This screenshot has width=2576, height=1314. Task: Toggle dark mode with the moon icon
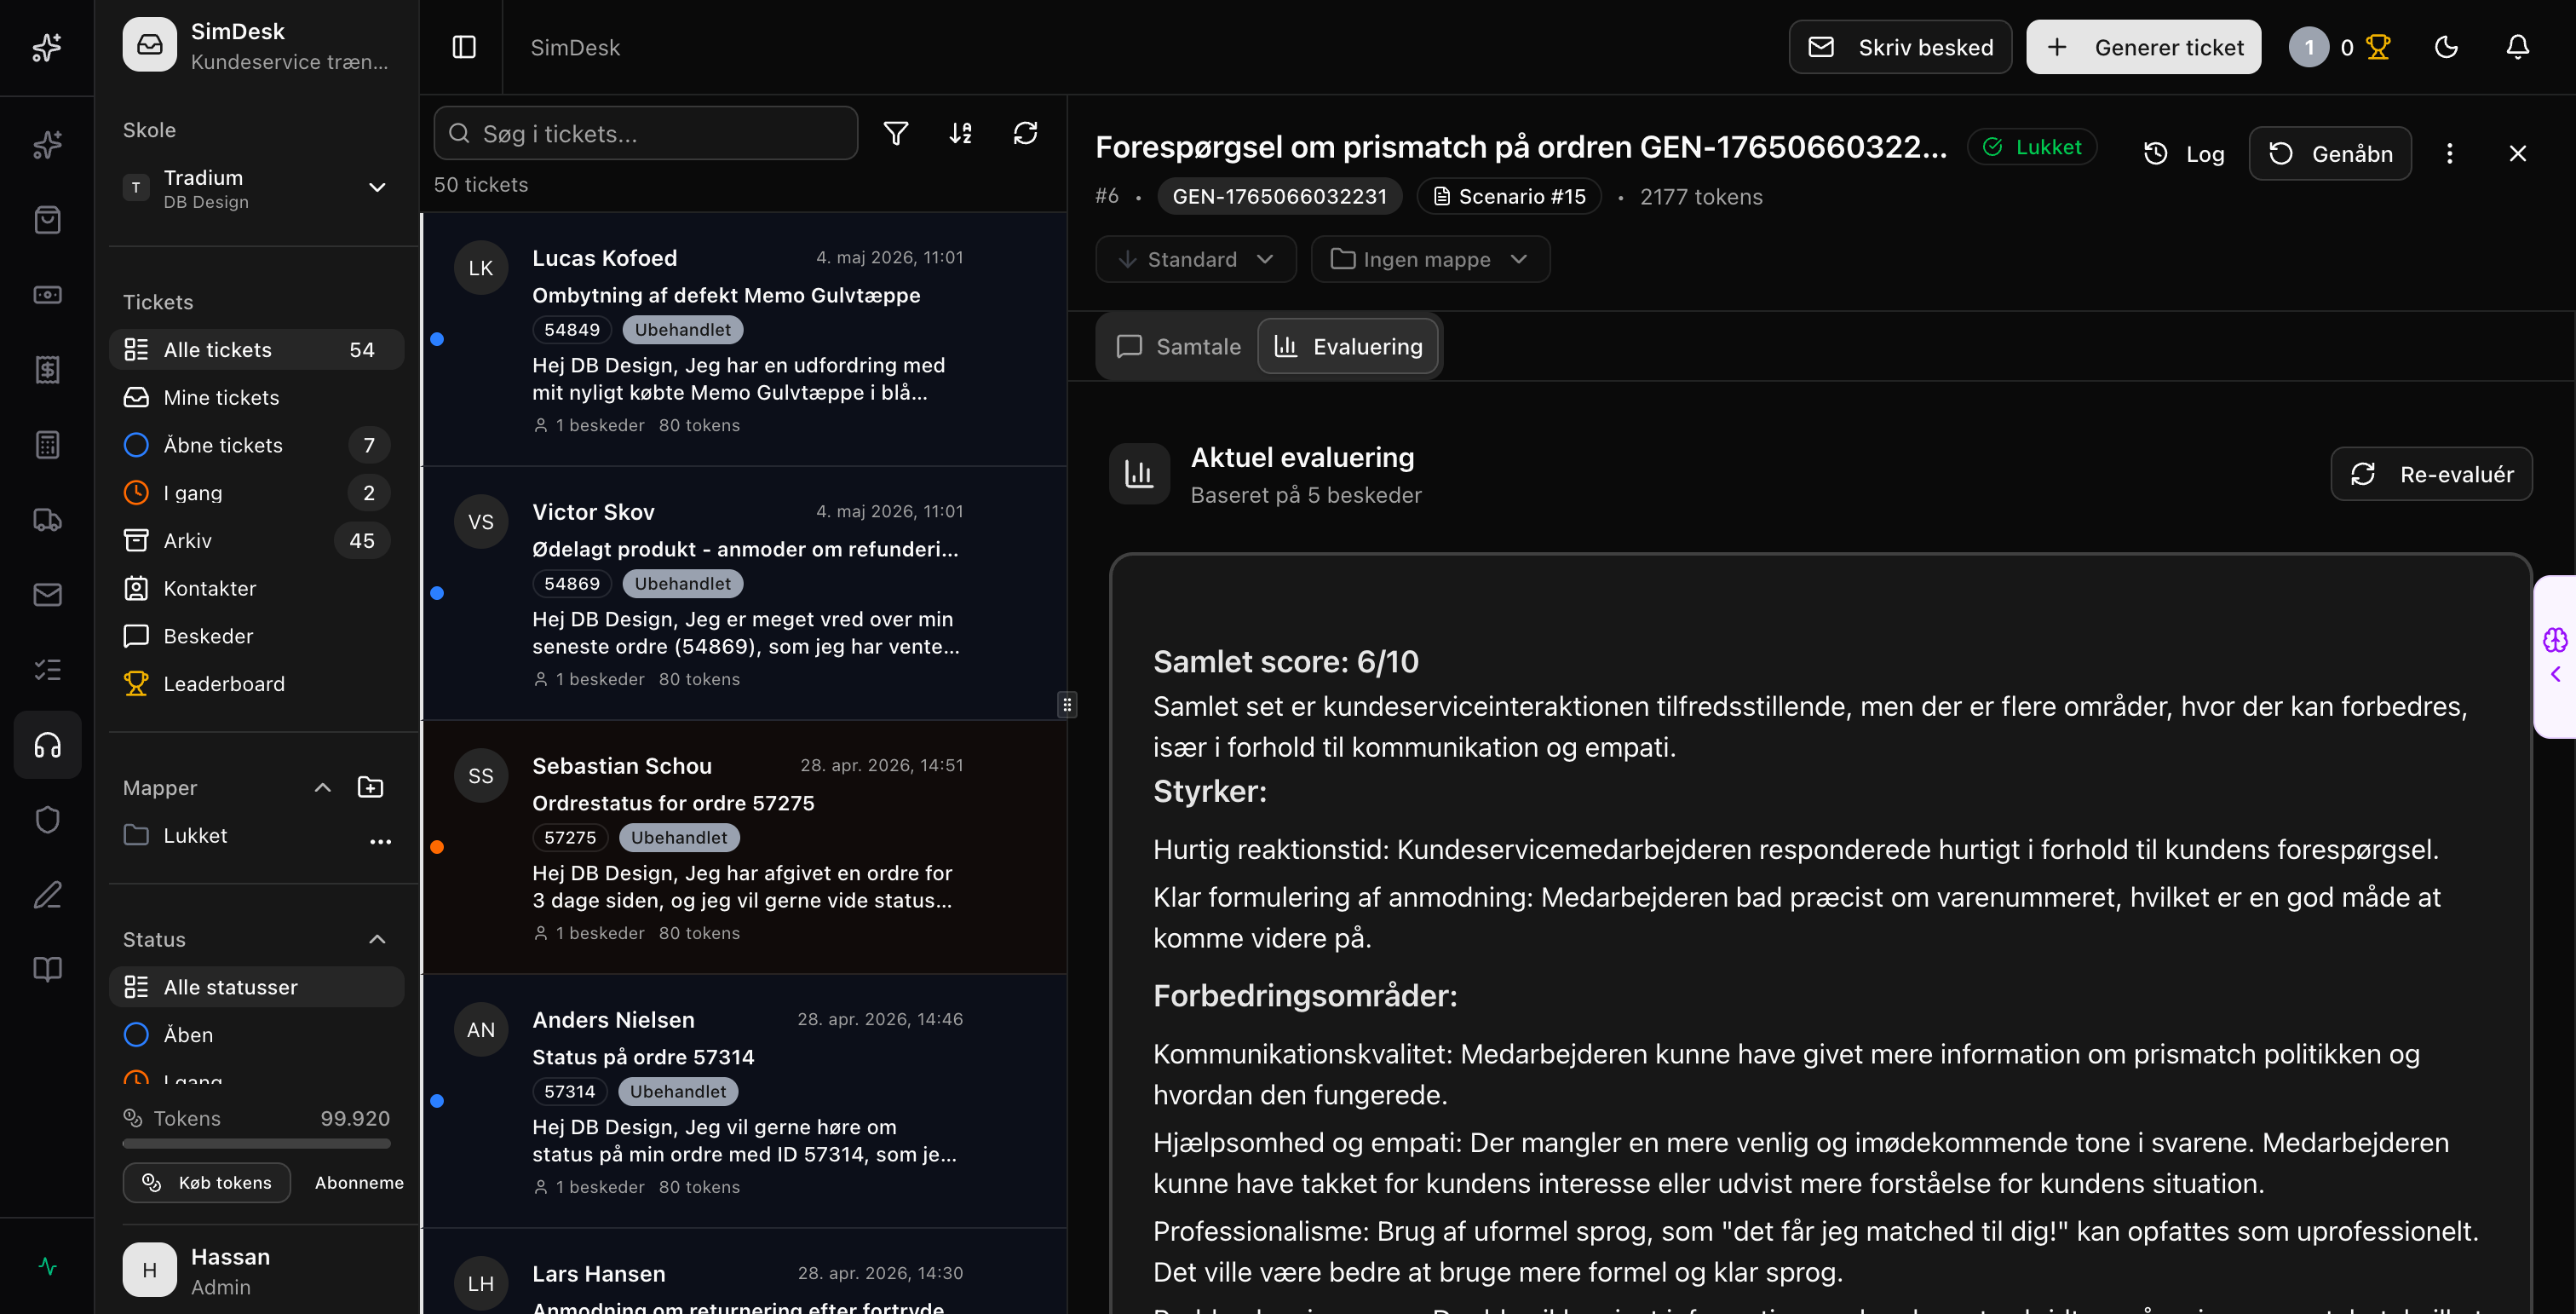click(2446, 47)
